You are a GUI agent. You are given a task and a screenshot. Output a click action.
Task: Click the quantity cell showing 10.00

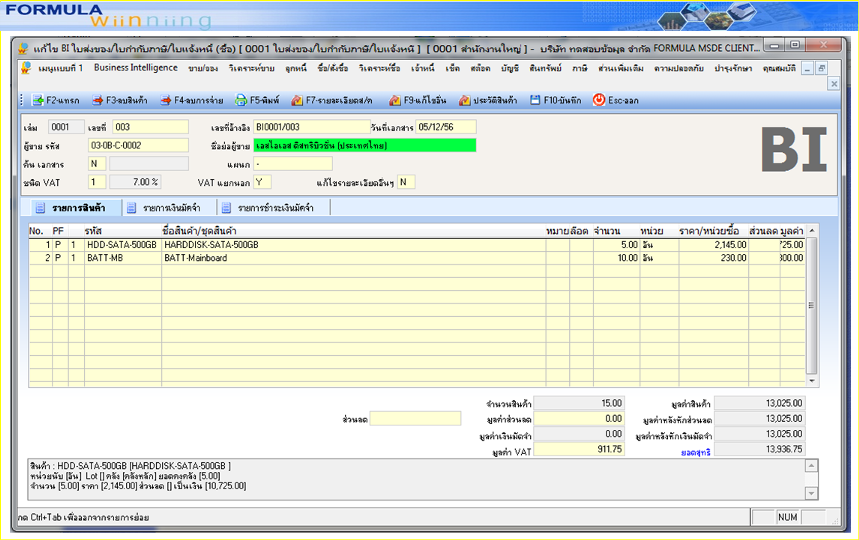pyautogui.click(x=616, y=258)
